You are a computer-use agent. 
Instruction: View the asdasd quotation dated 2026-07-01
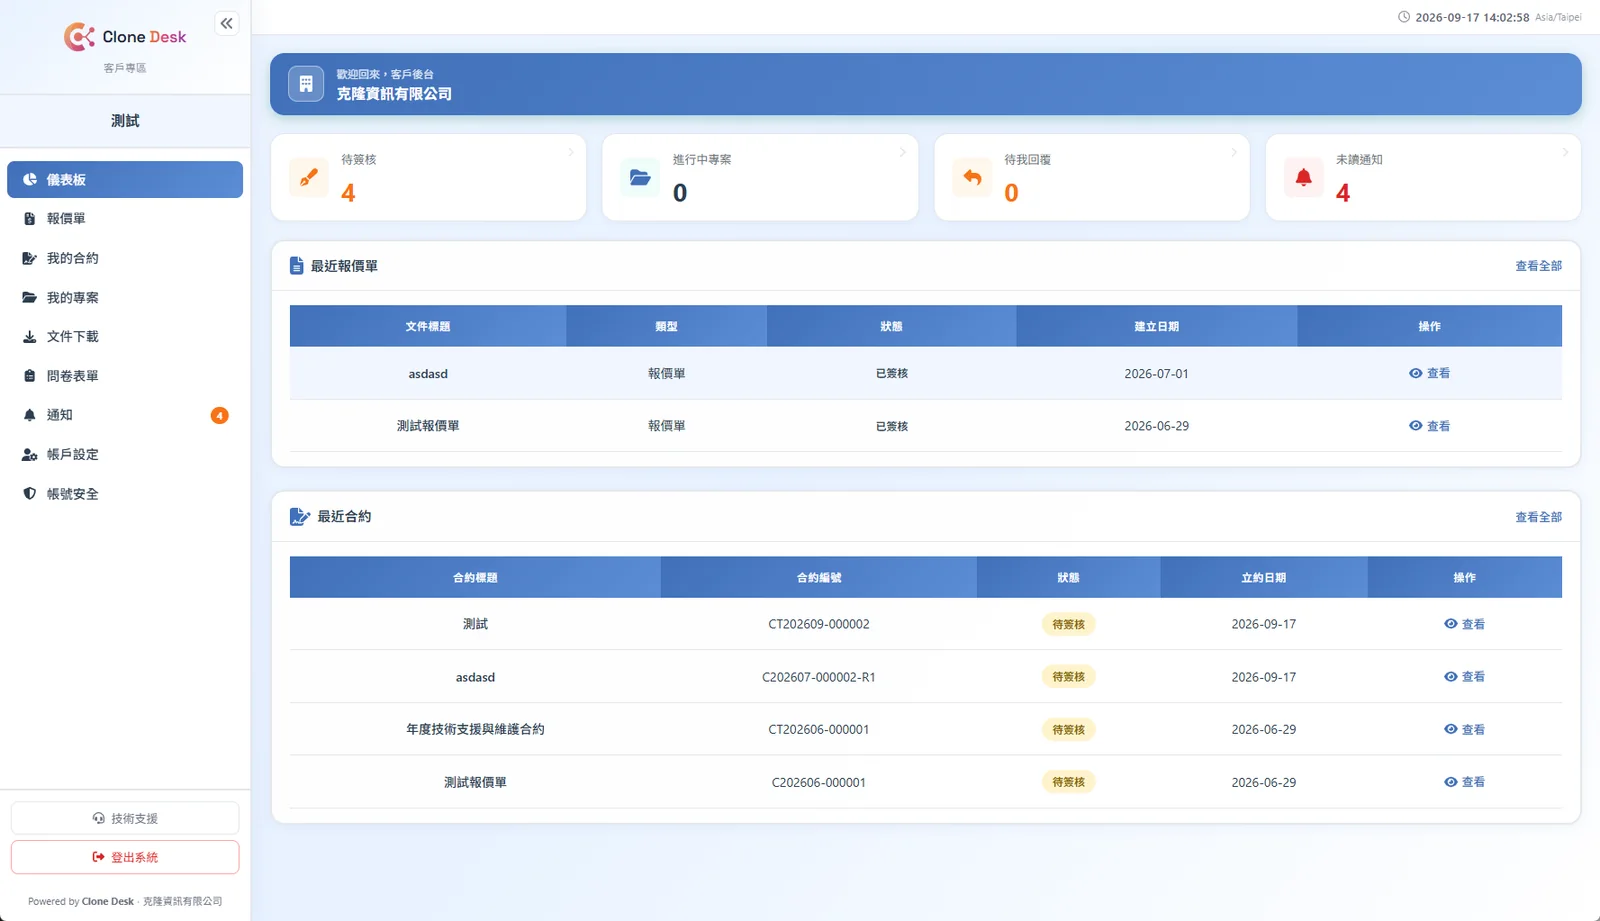click(x=1429, y=373)
